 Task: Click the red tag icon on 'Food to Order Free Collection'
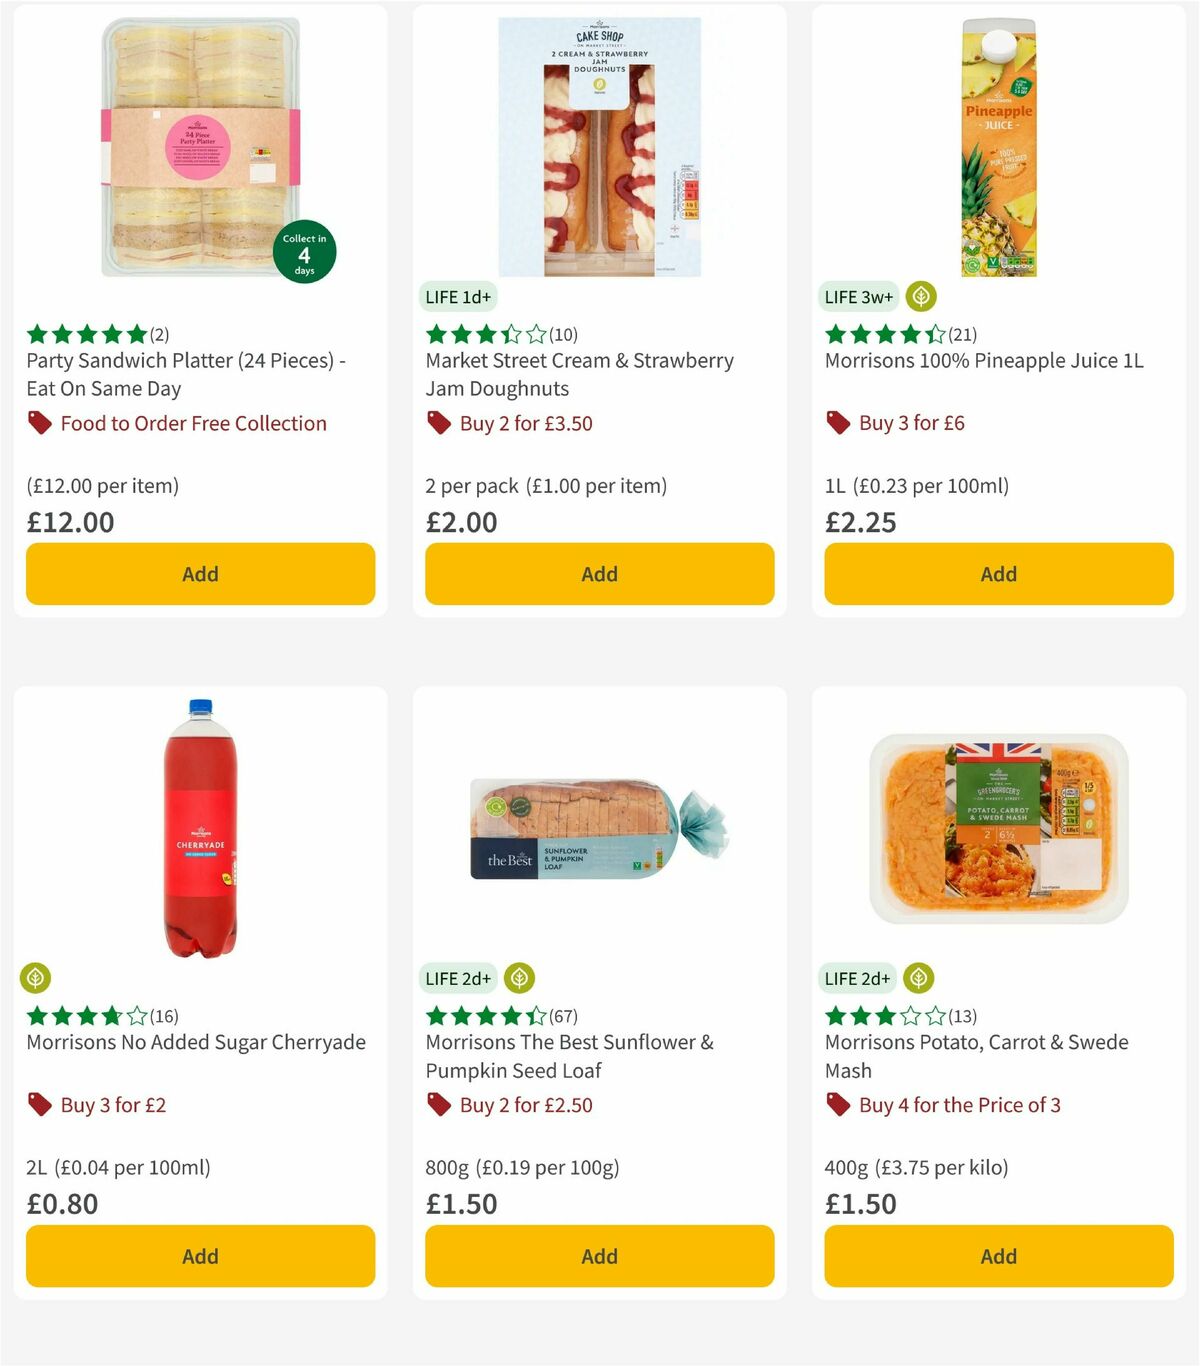(x=39, y=423)
